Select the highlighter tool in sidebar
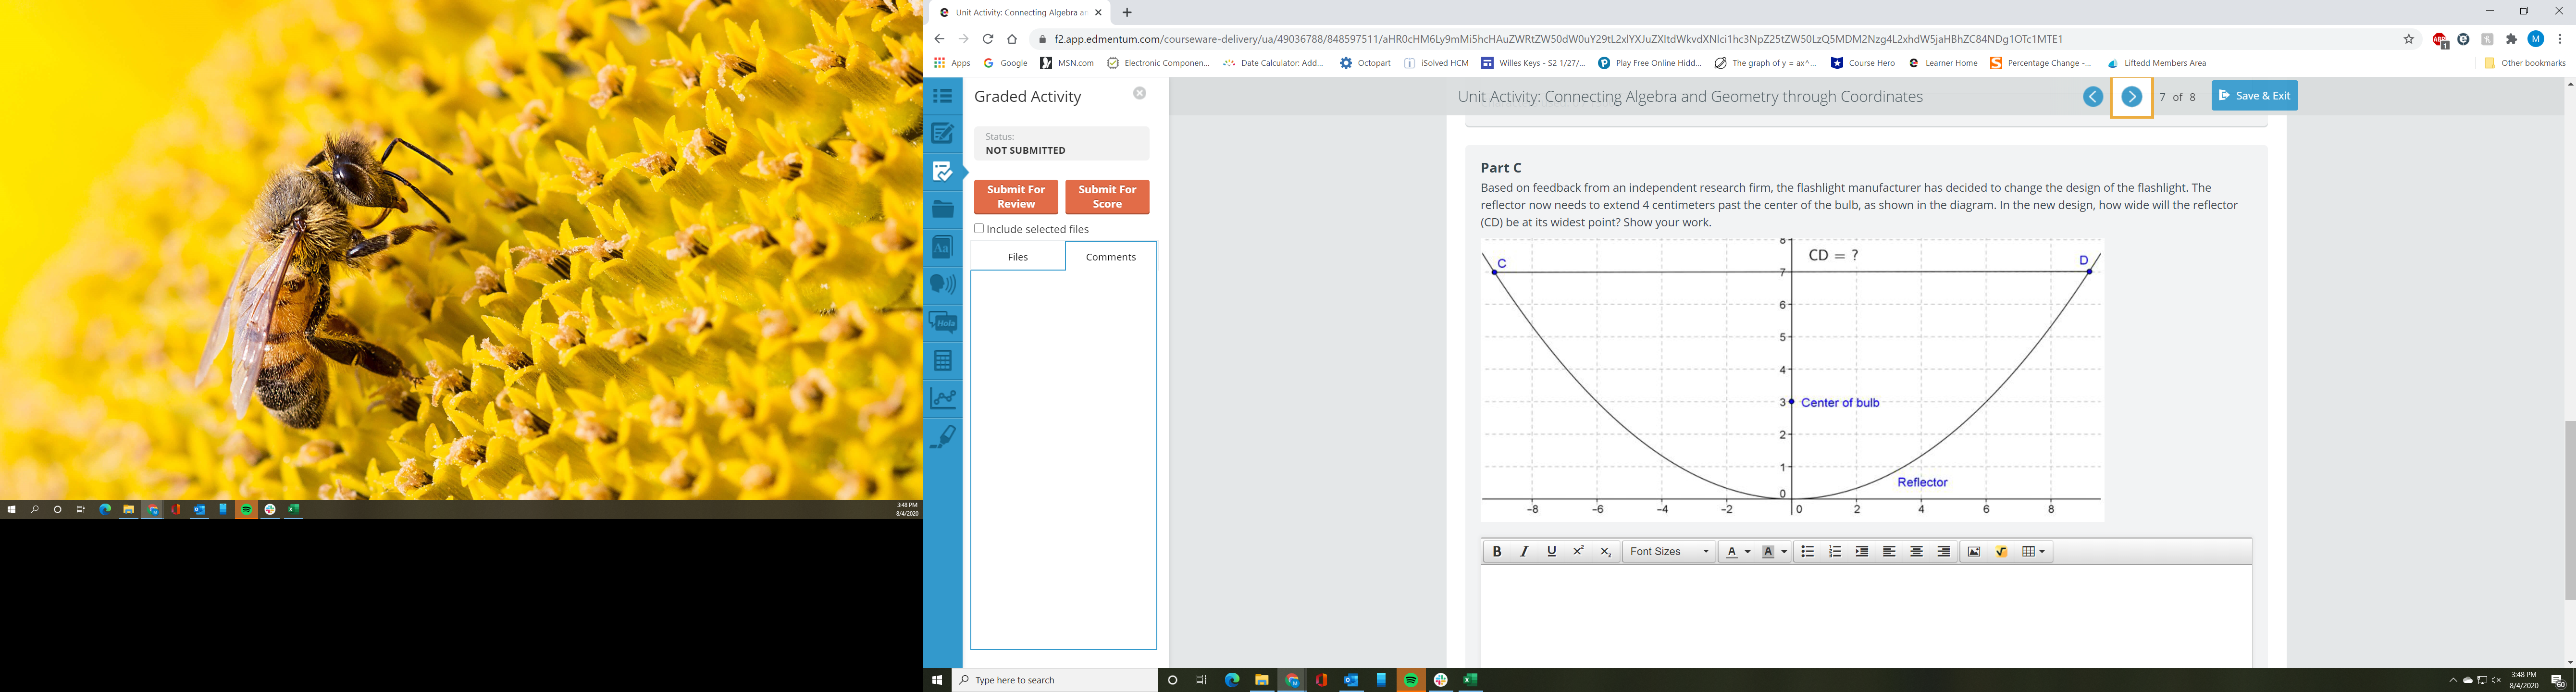 click(942, 436)
